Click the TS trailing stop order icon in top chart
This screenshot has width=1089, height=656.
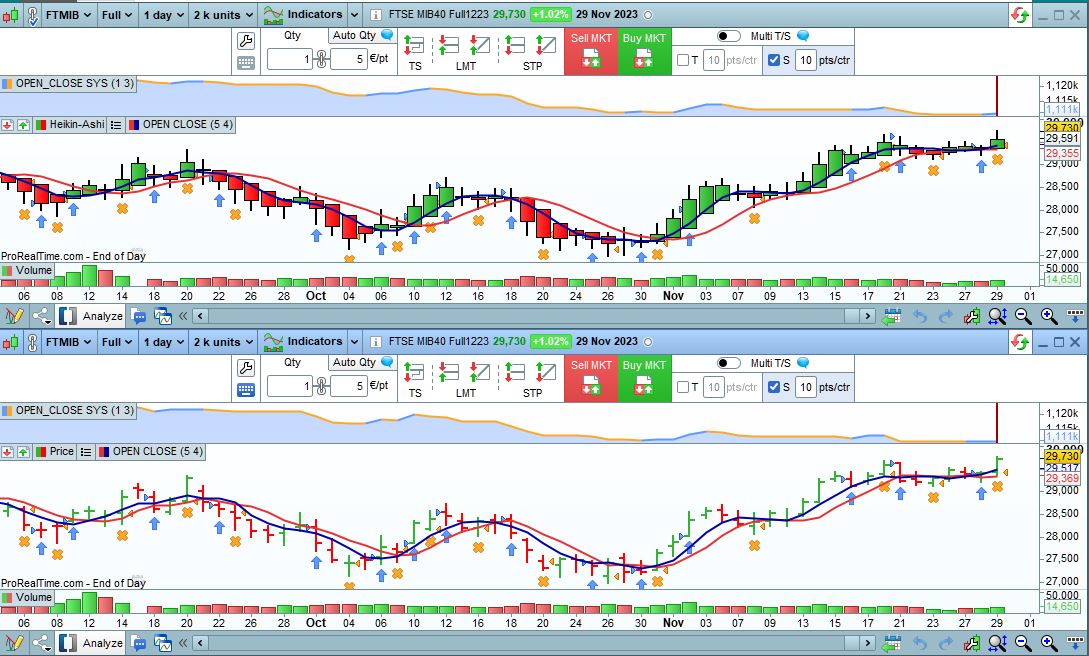pyautogui.click(x=415, y=46)
